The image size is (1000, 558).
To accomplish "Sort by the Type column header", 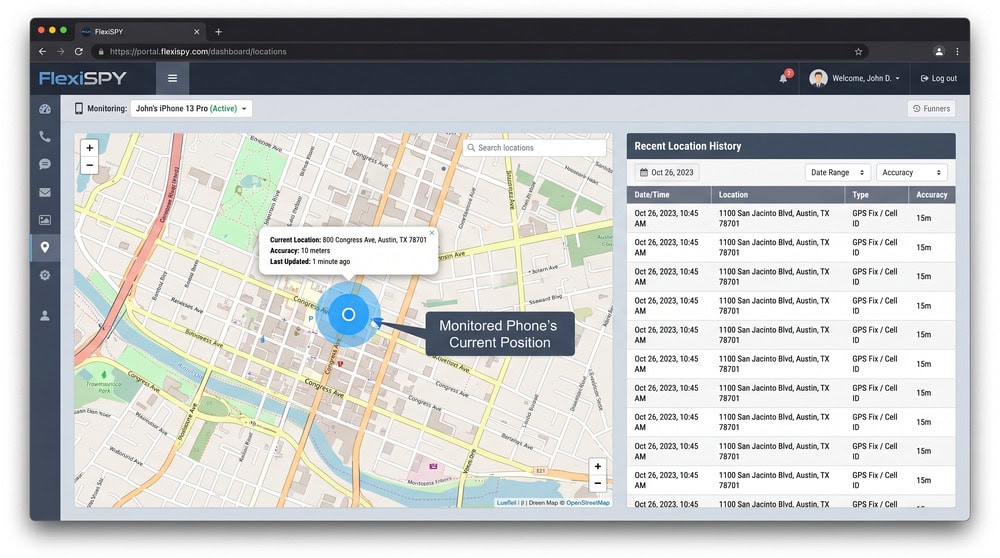I will [x=877, y=195].
